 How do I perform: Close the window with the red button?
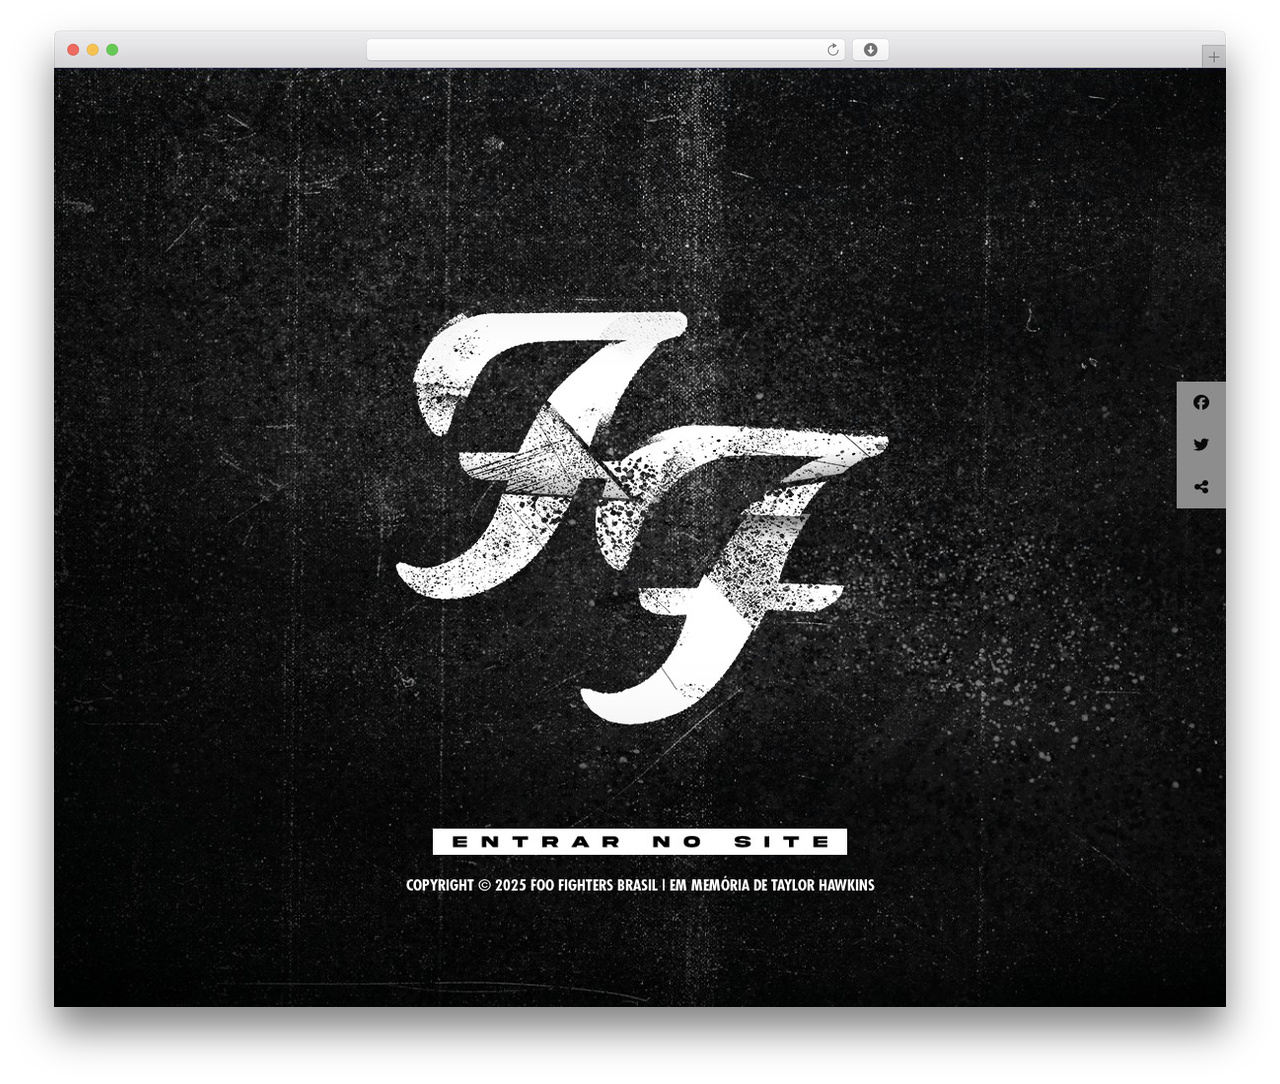(x=73, y=50)
